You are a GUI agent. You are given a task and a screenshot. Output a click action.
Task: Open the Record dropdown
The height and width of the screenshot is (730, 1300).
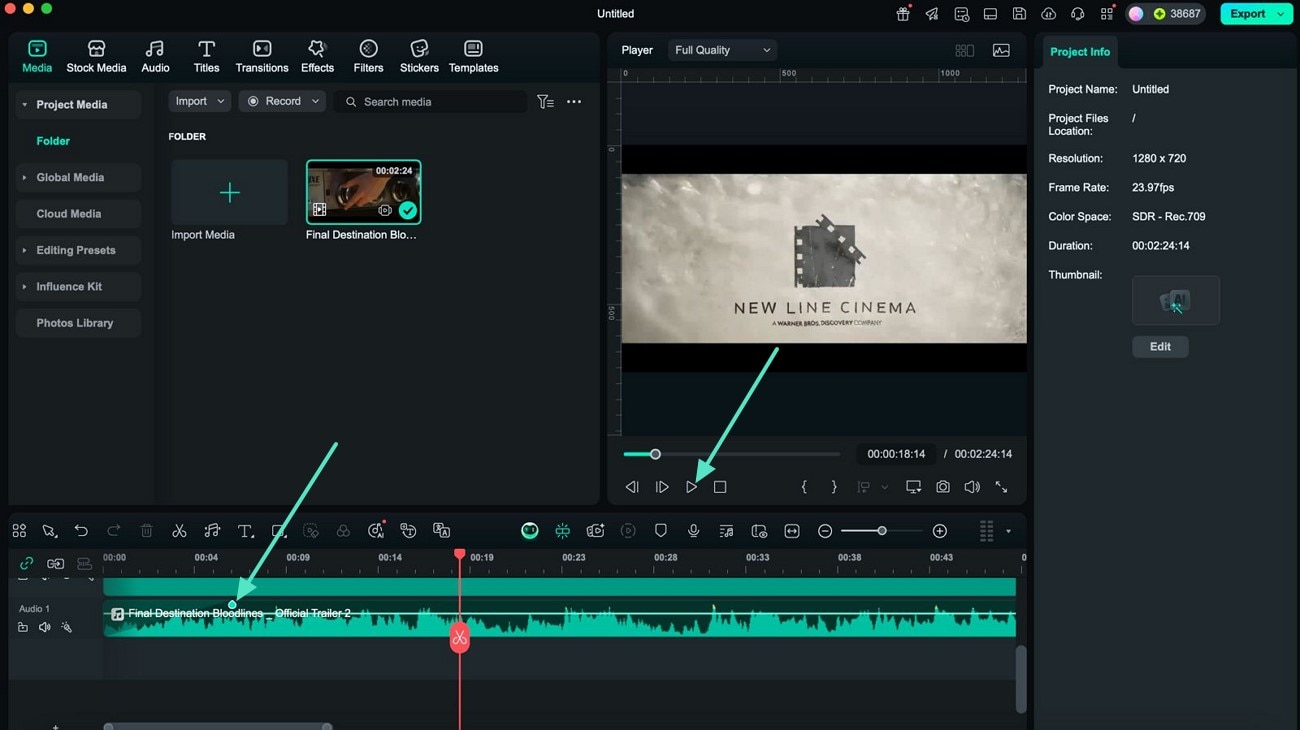tap(282, 101)
